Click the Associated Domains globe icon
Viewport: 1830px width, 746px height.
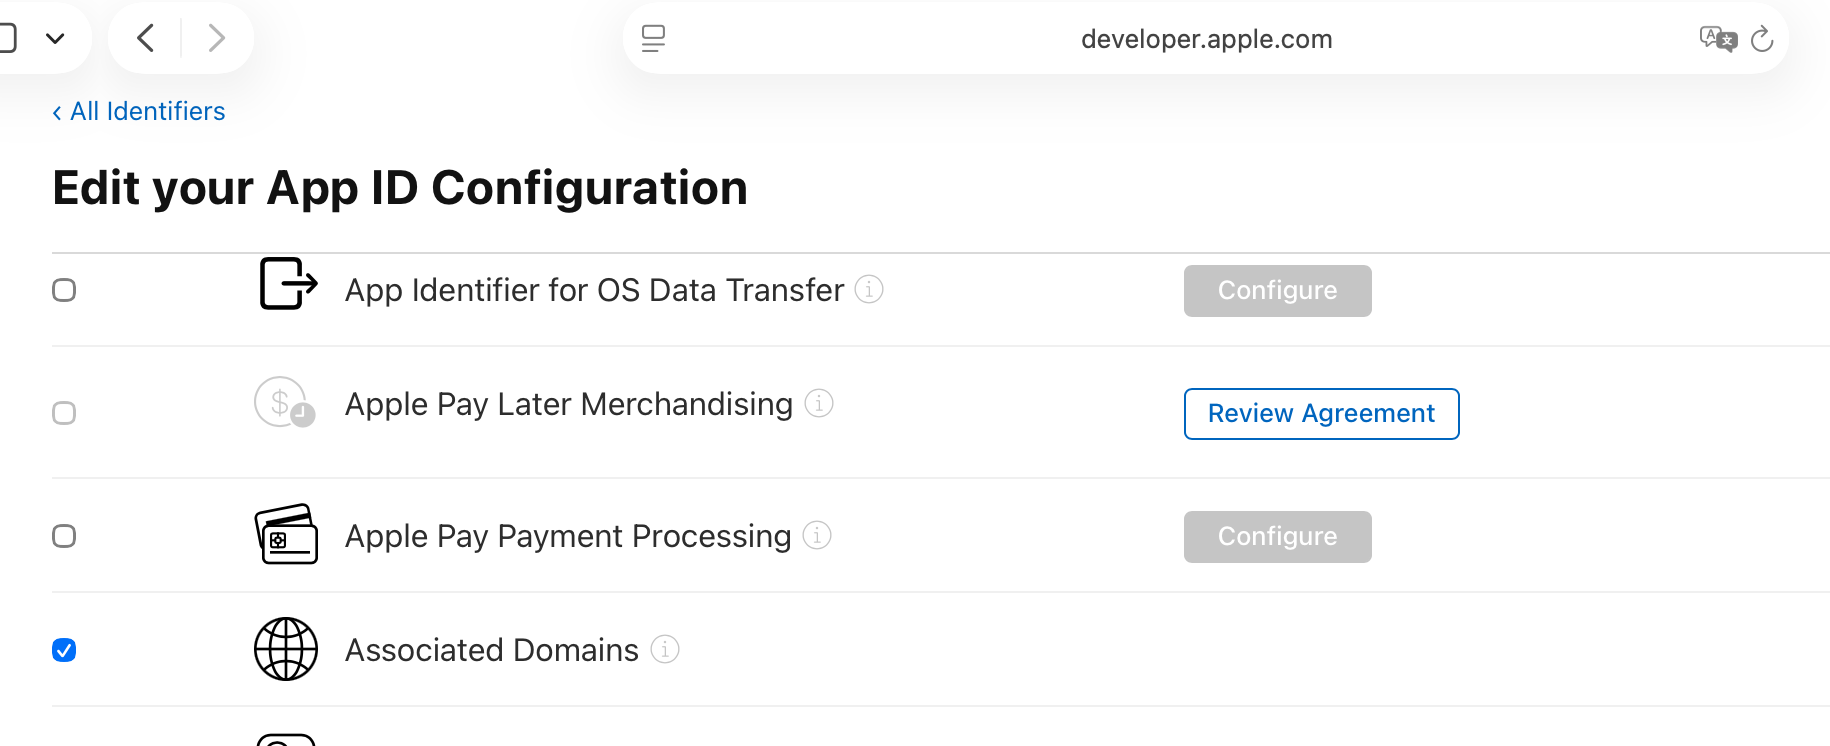pyautogui.click(x=286, y=649)
